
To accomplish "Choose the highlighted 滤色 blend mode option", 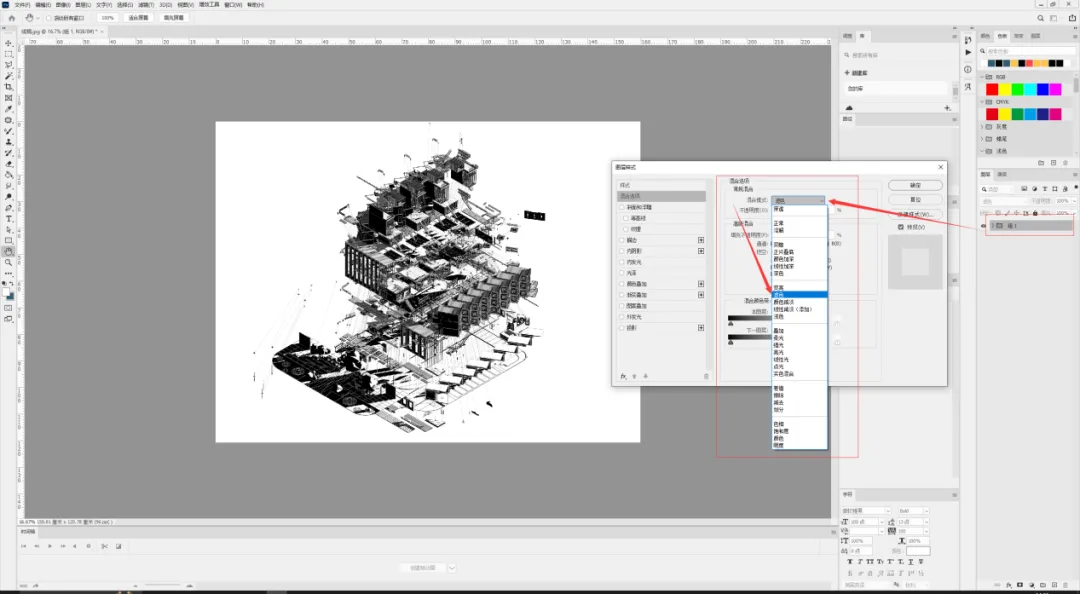I will pyautogui.click(x=800, y=294).
